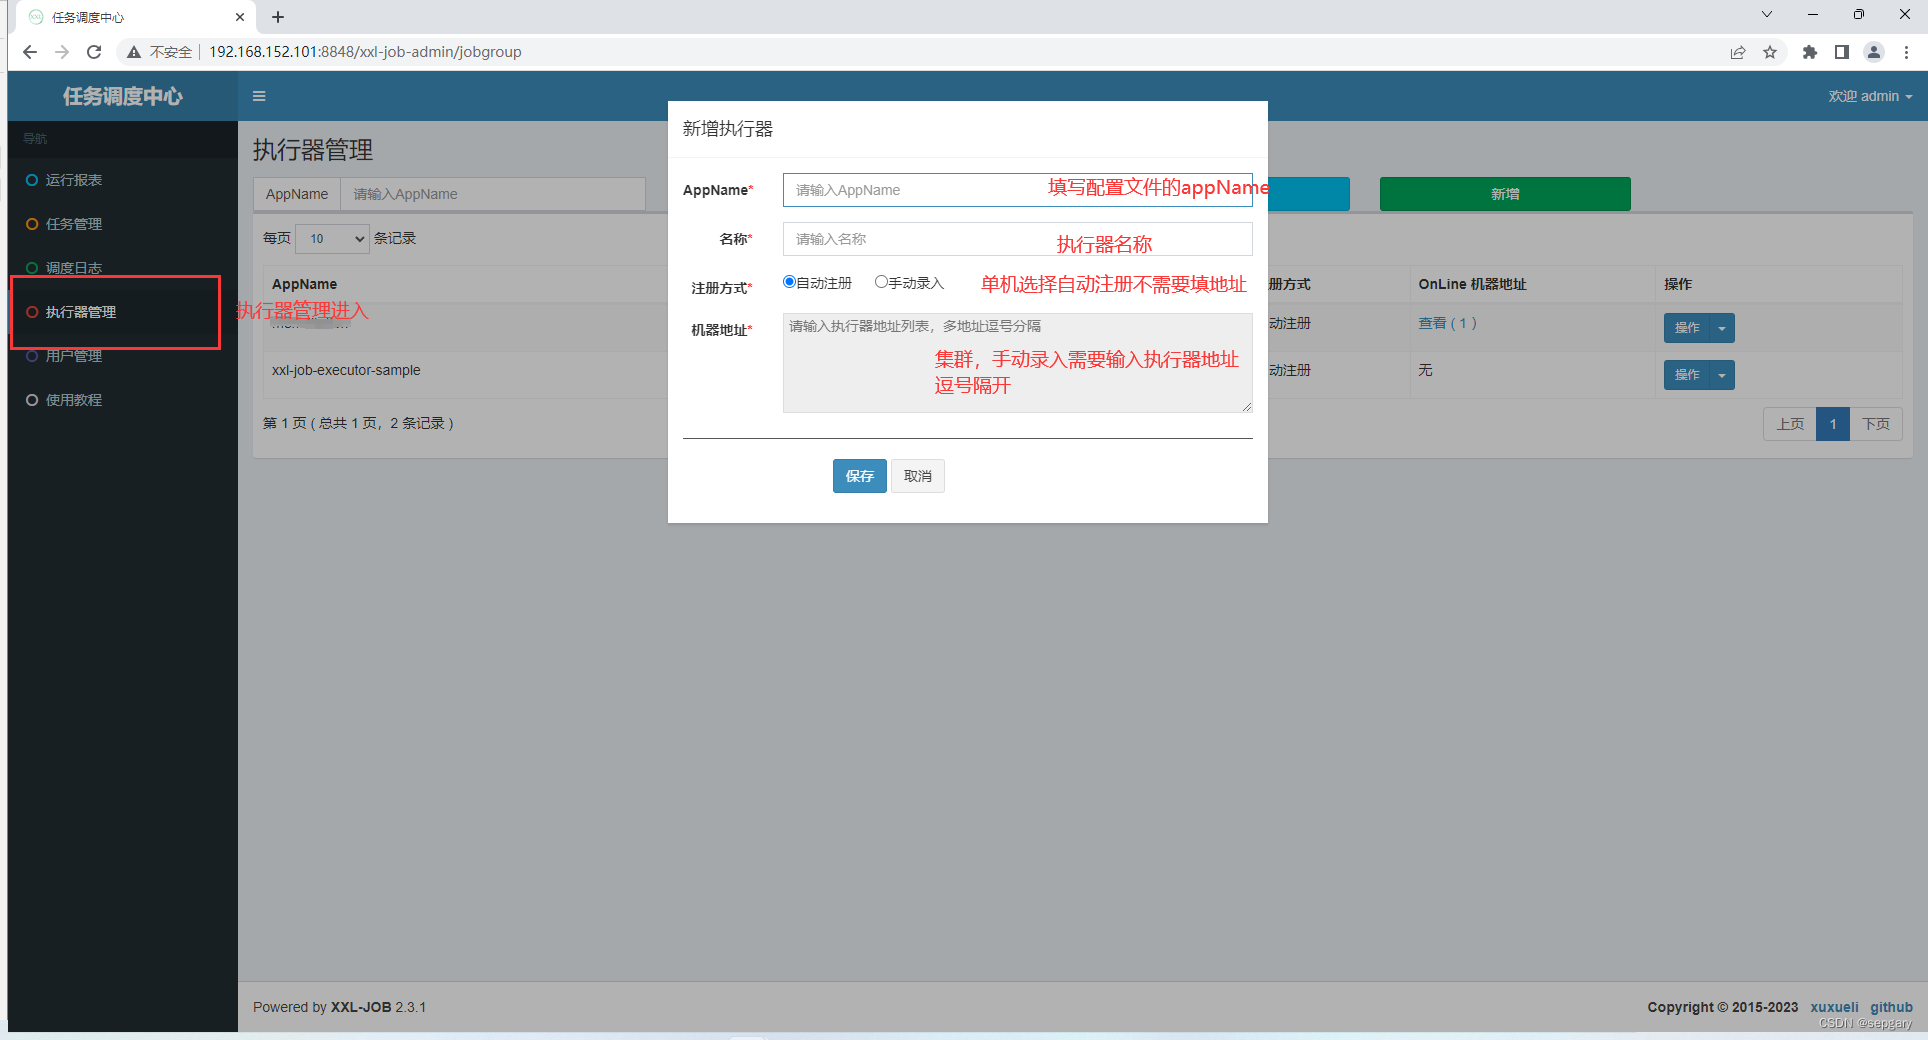Viewport: 1928px width, 1040px height.
Task: Select the 任务调度中心 browser tab
Action: tap(137, 17)
